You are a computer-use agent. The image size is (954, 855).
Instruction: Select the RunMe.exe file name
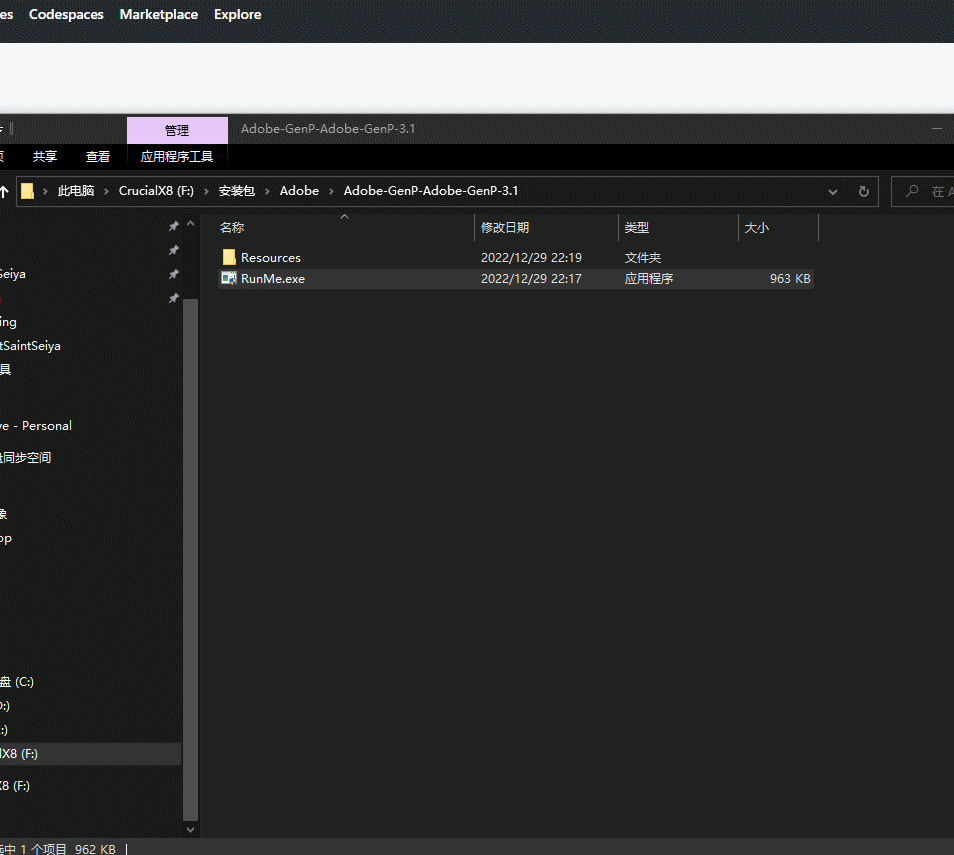pyautogui.click(x=273, y=279)
